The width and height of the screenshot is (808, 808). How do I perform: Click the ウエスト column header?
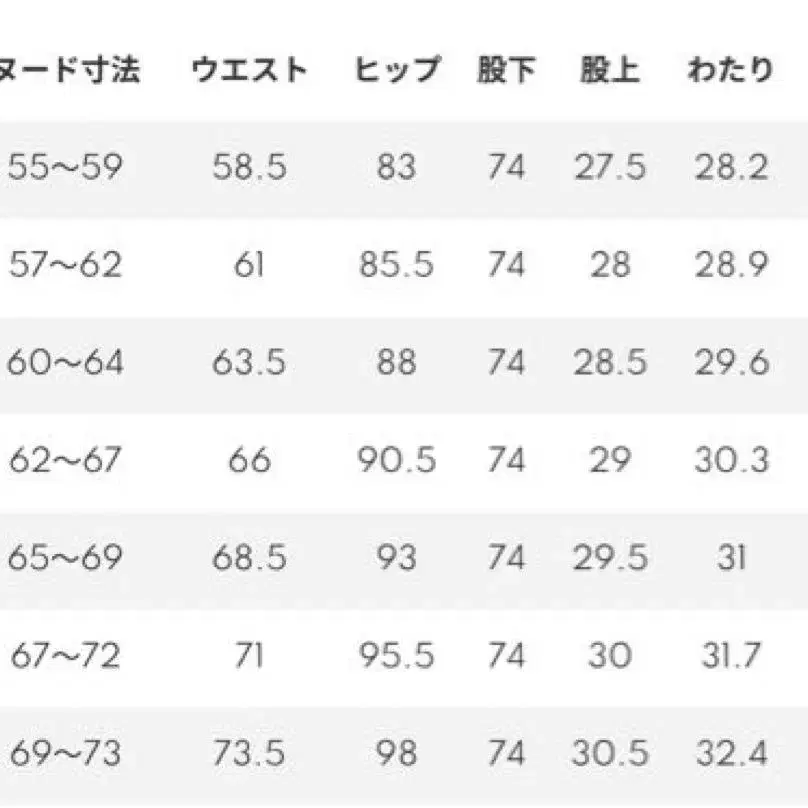tap(248, 71)
